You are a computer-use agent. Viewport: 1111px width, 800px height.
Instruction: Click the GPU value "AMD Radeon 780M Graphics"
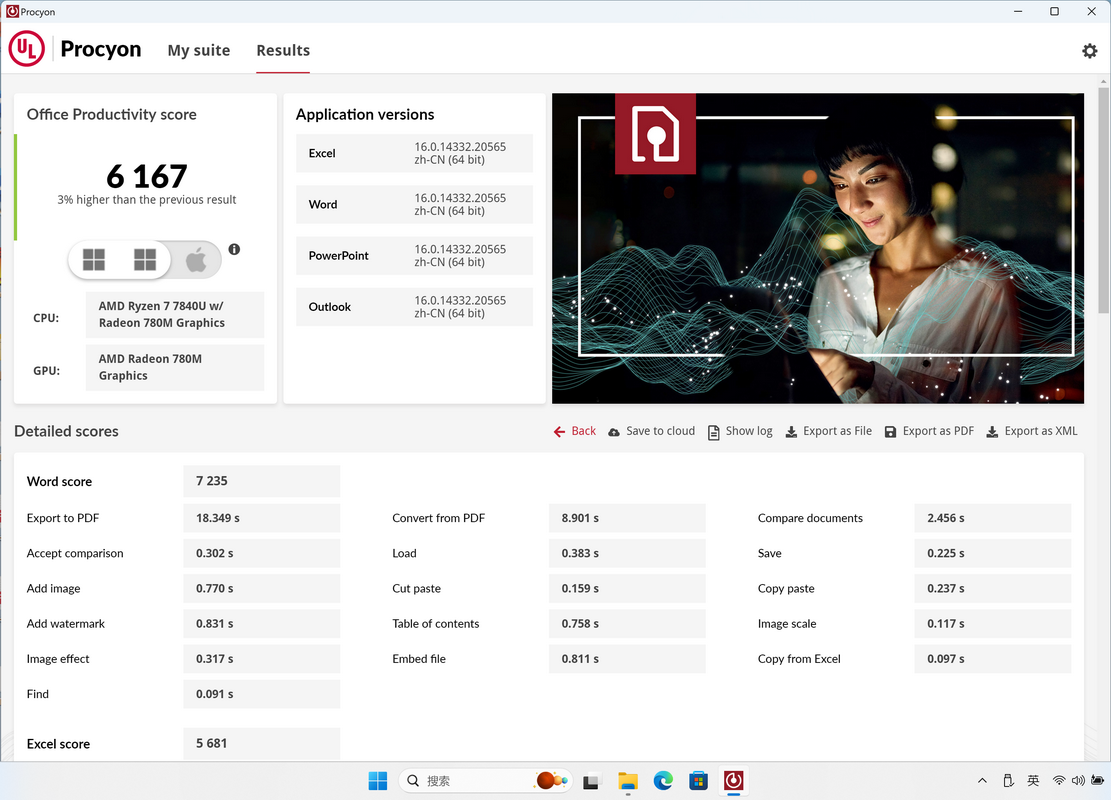point(175,367)
